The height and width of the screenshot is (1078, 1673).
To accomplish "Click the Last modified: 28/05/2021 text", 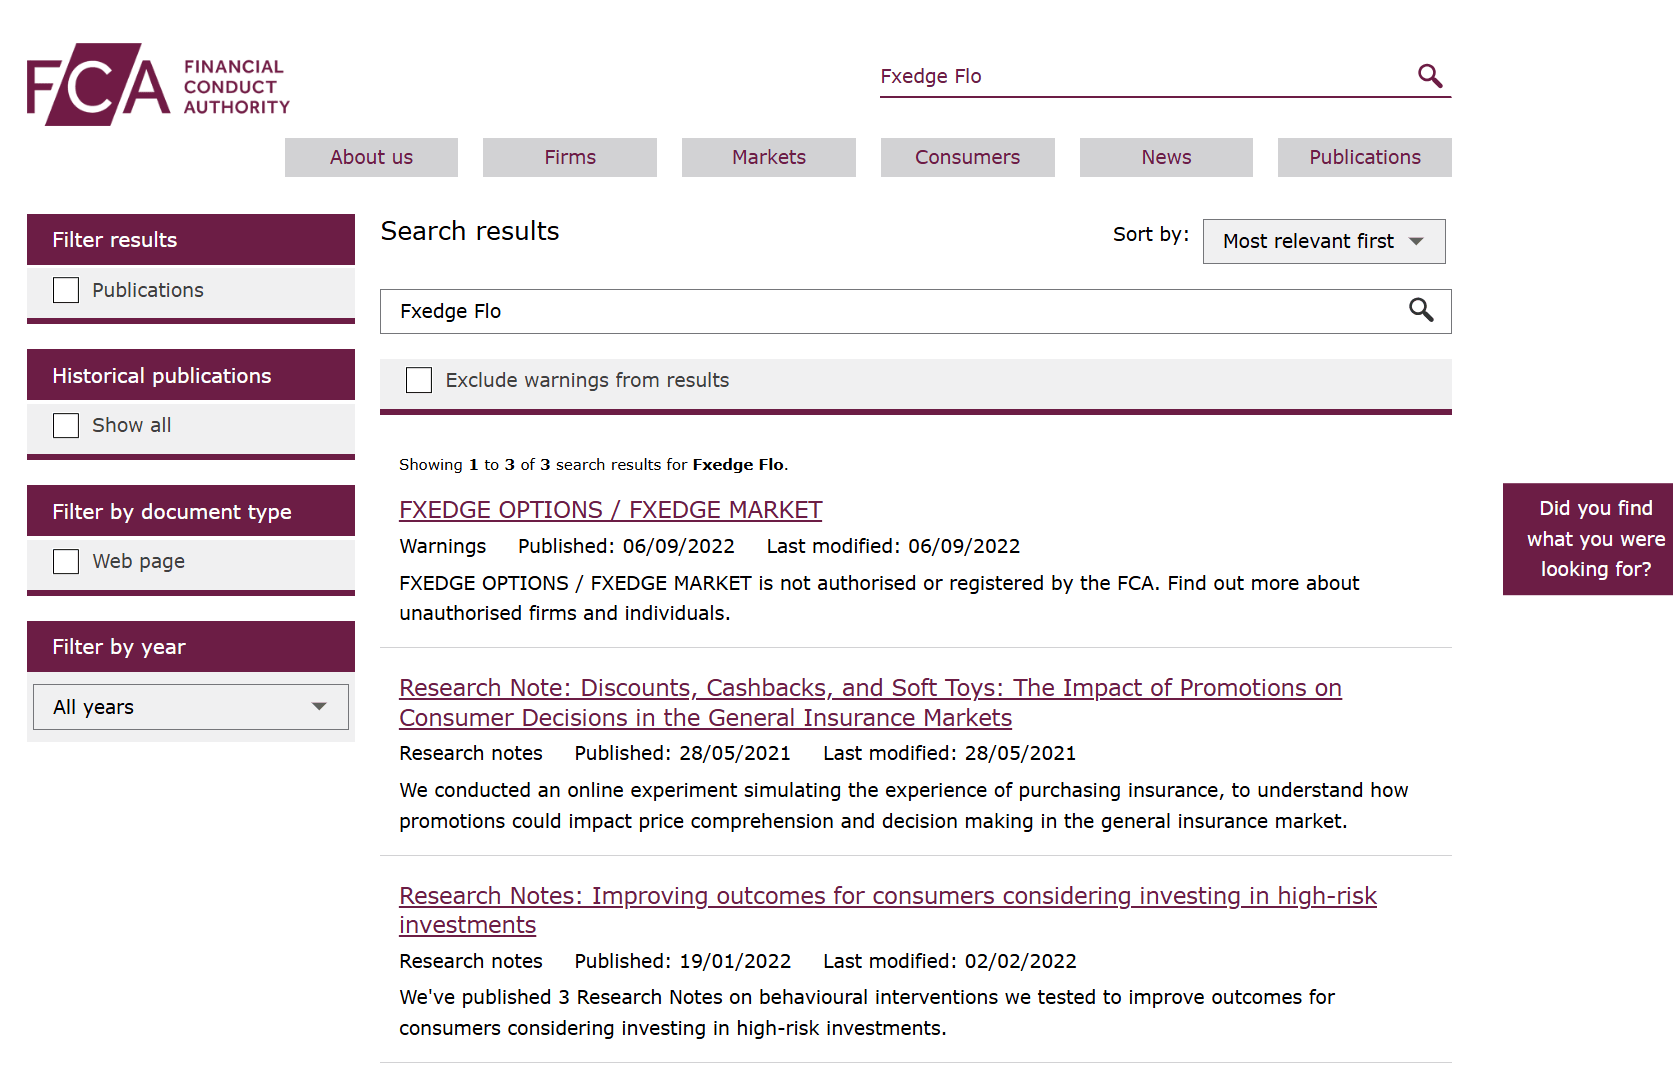I will tap(950, 753).
